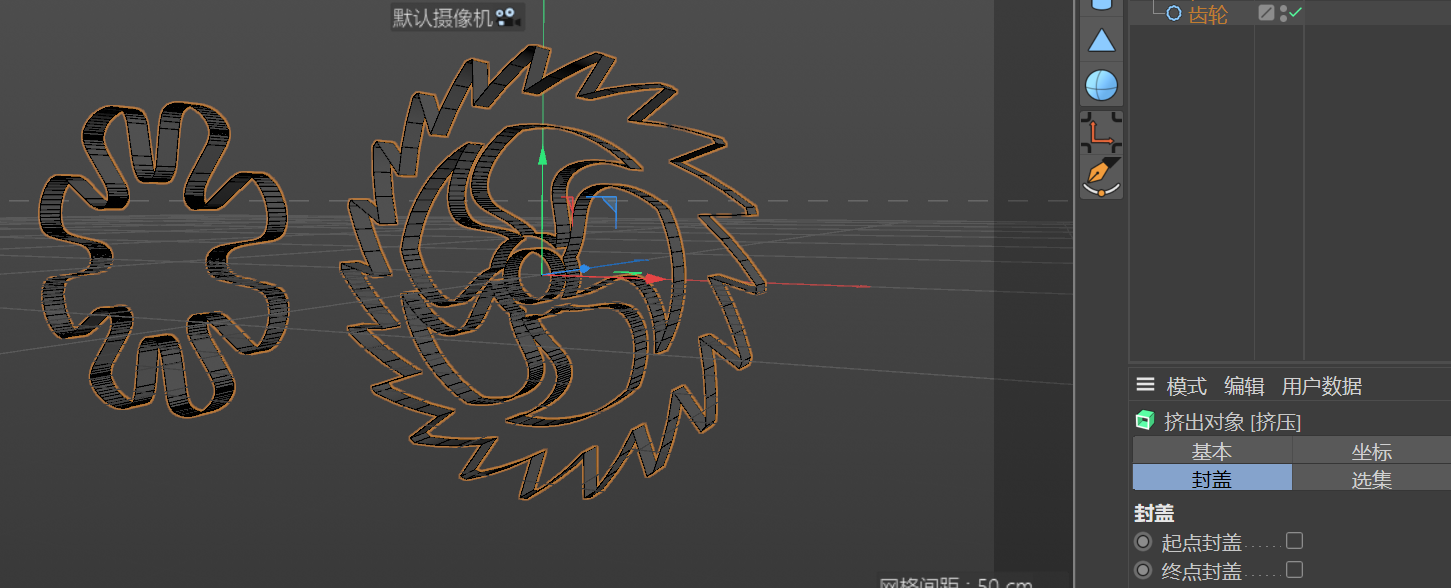Click the keyframe dot beside 终点封盖
Image resolution: width=1451 pixels, height=588 pixels.
point(1143,571)
